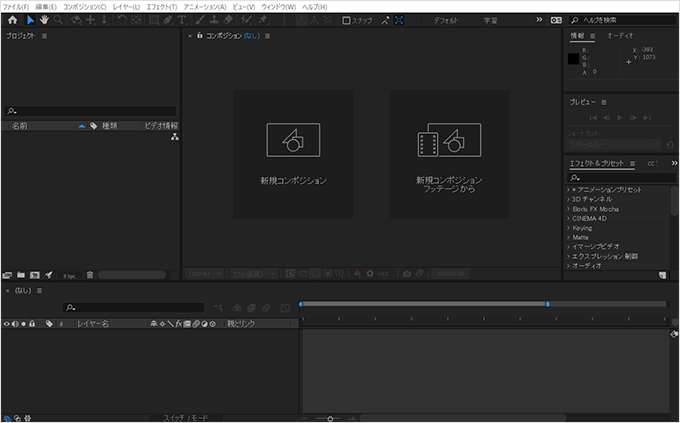Screen dimensions: 680x423
Task: Click 新規コンポジション フッテージから button
Action: pos(449,154)
